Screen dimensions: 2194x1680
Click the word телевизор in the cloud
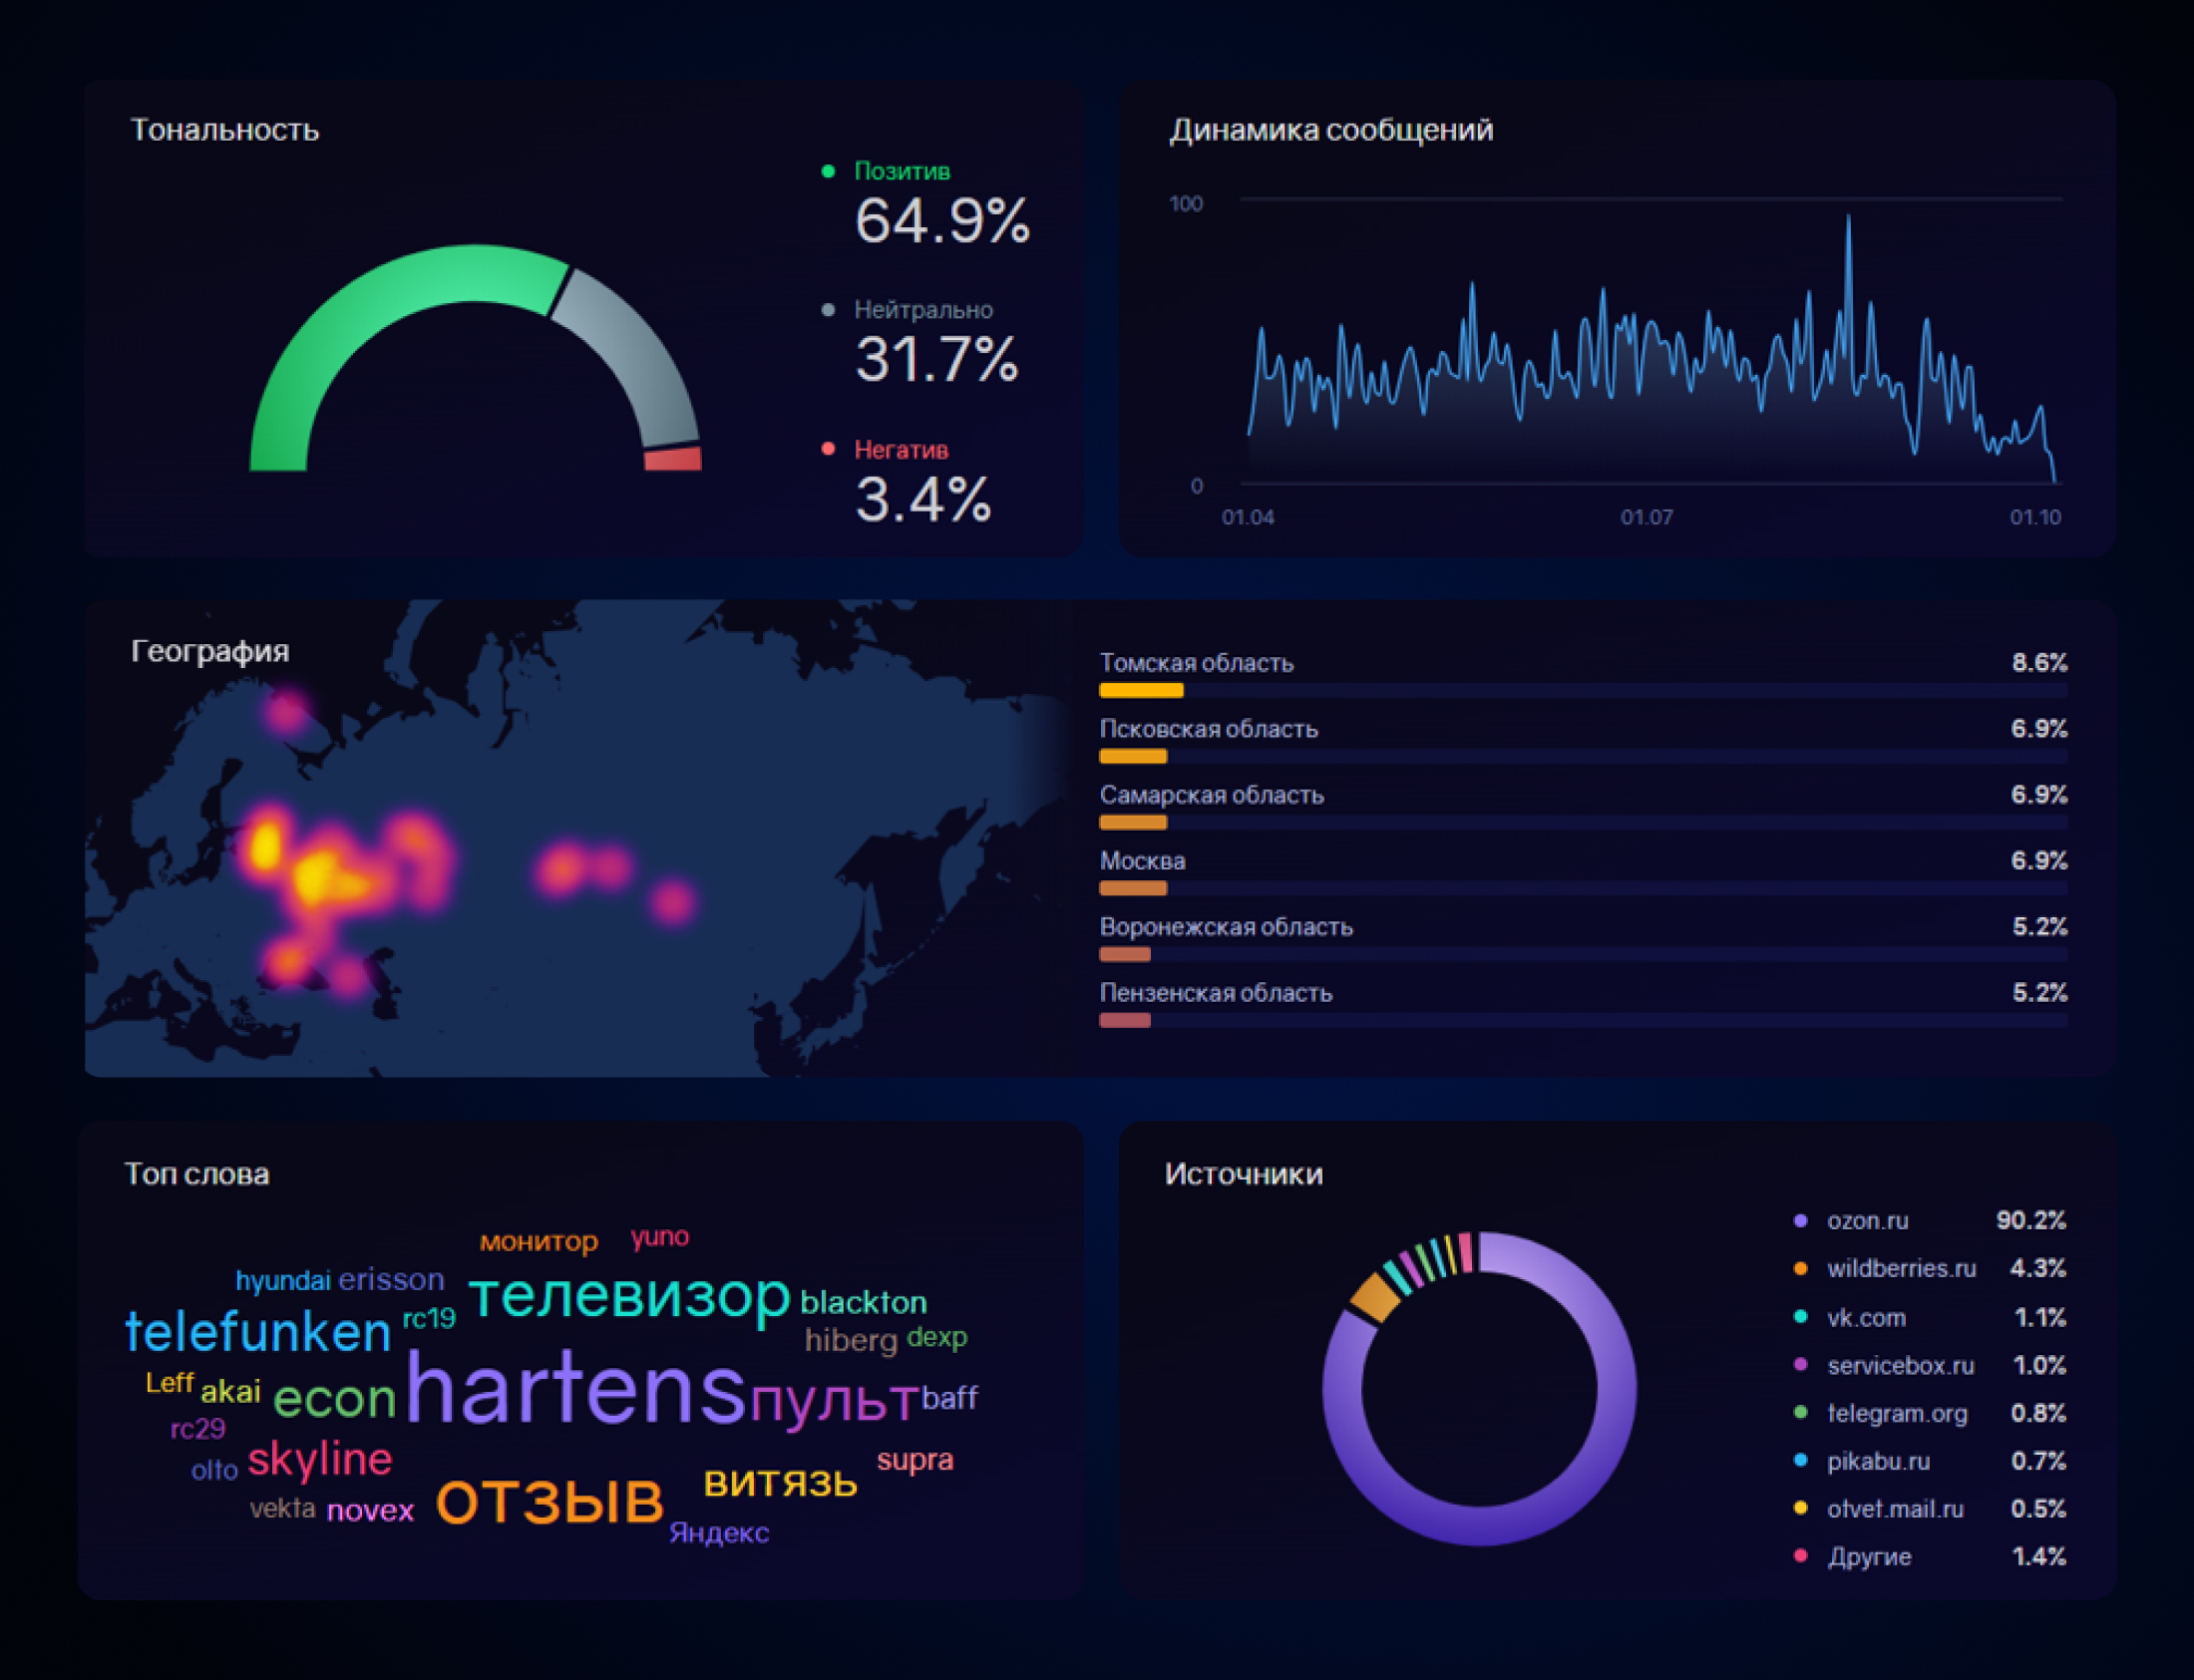point(629,1296)
